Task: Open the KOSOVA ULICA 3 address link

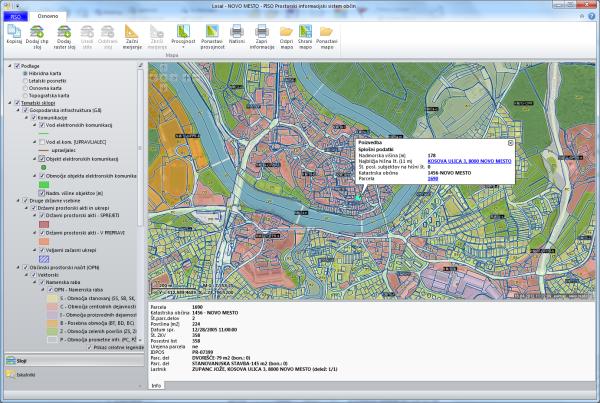Action: pyautogui.click(x=469, y=160)
